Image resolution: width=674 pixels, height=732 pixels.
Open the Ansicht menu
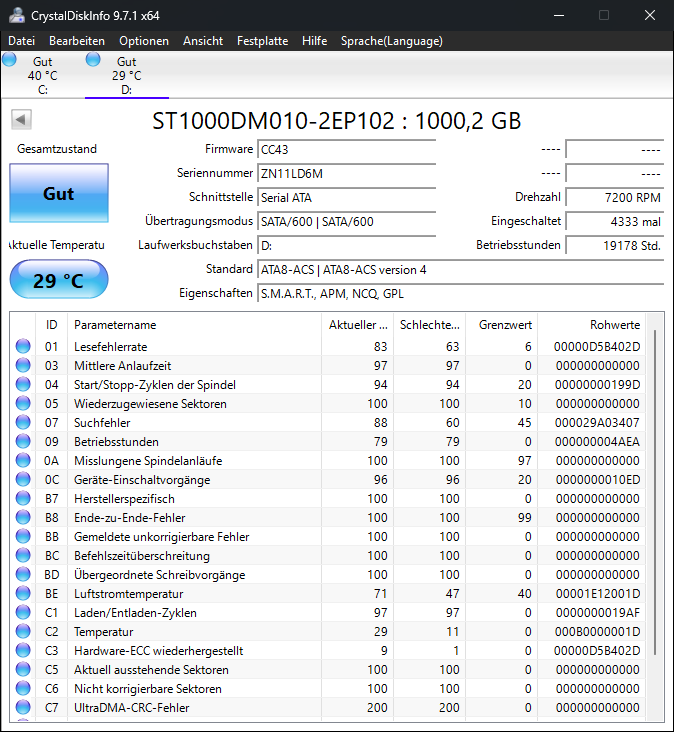tap(203, 41)
